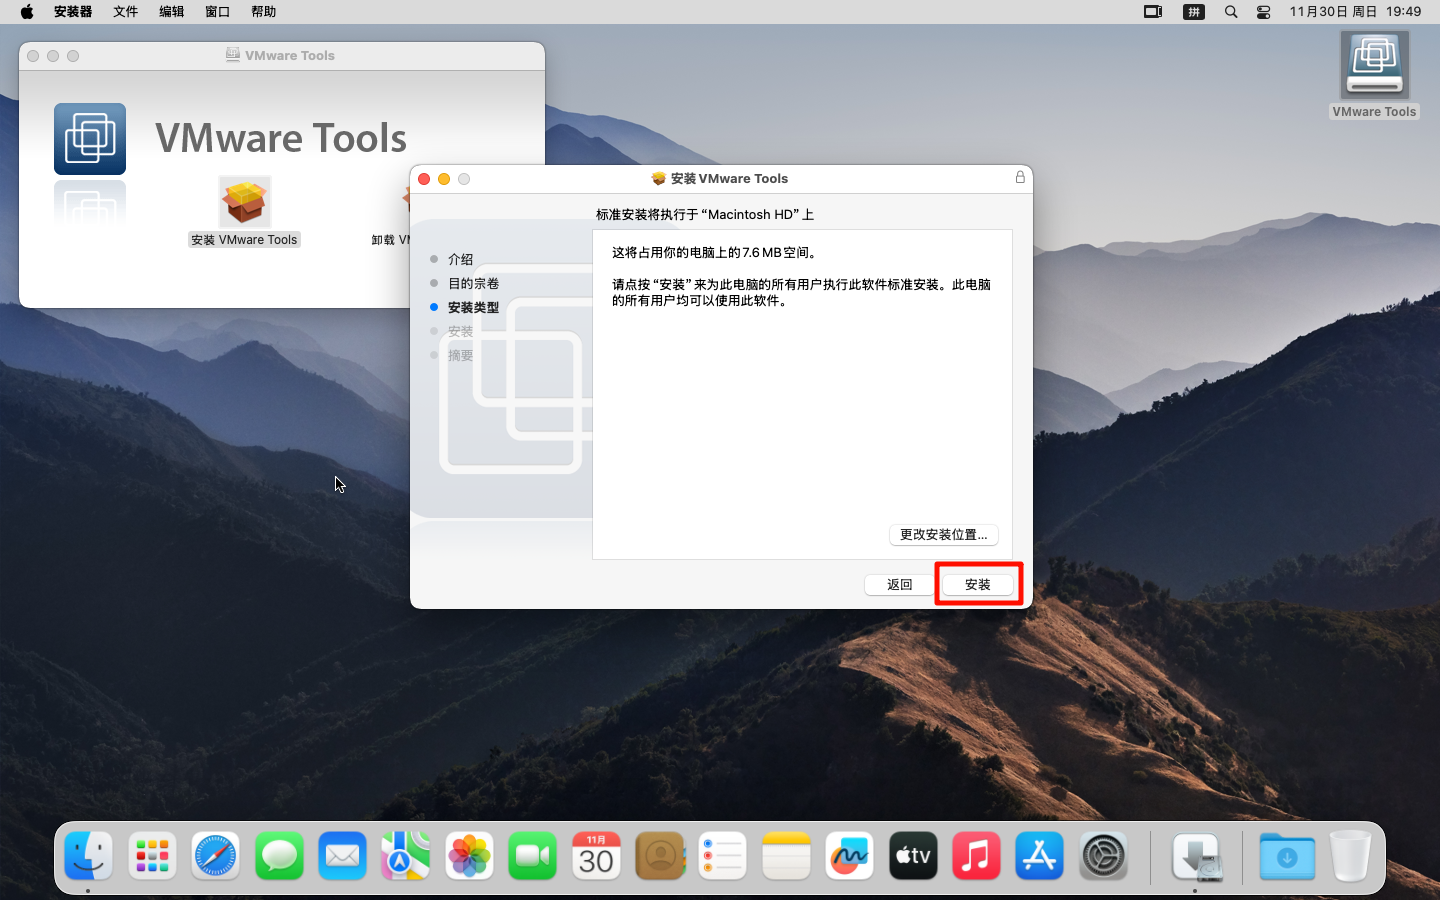The image size is (1440, 900).
Task: Select the VMware Tools disk on desktop
Action: (1375, 75)
